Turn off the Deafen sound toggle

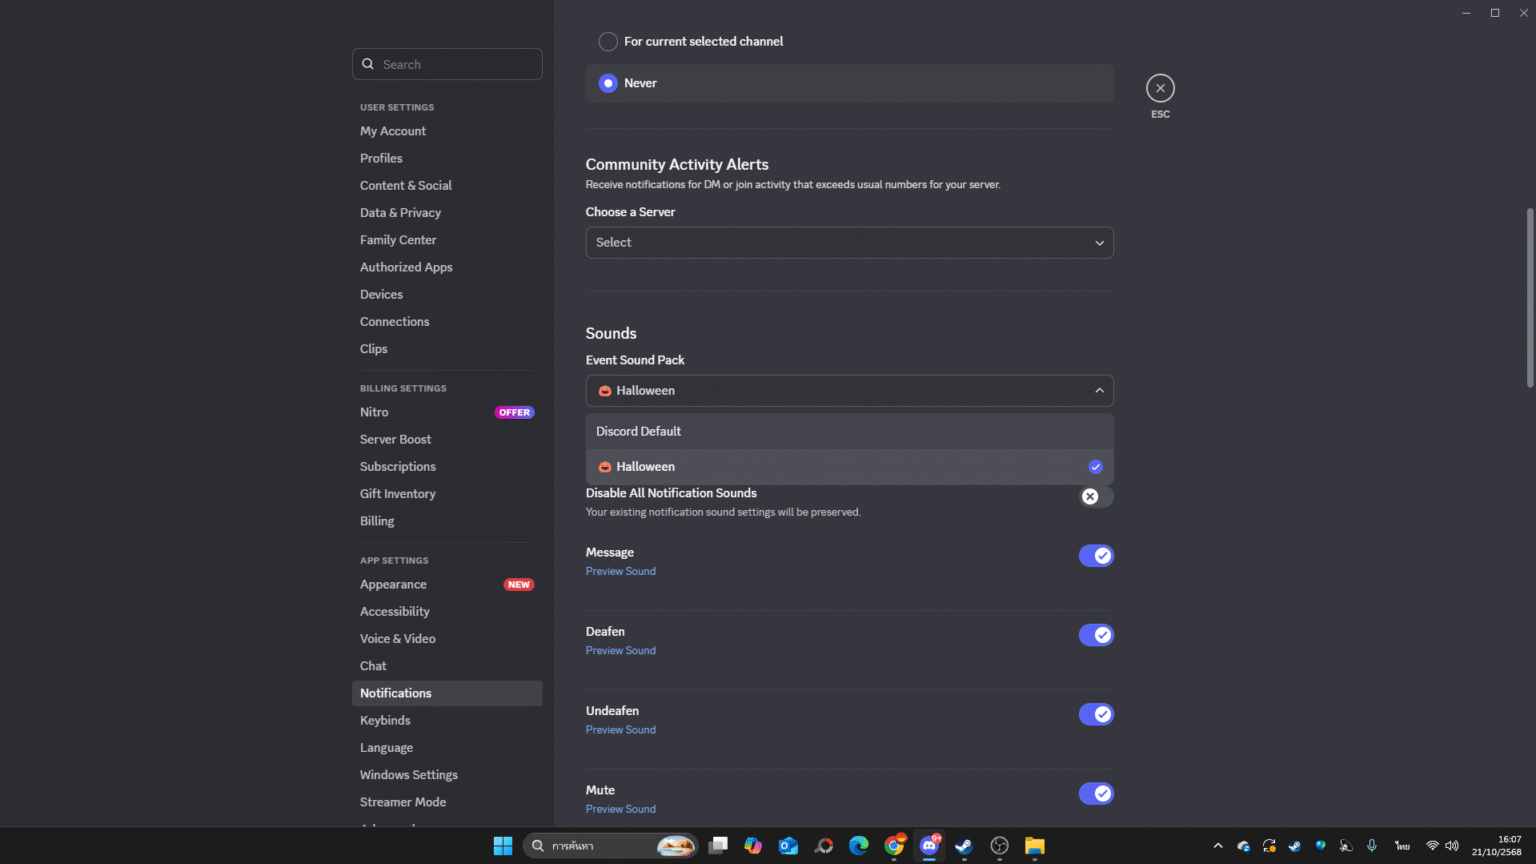click(1096, 634)
